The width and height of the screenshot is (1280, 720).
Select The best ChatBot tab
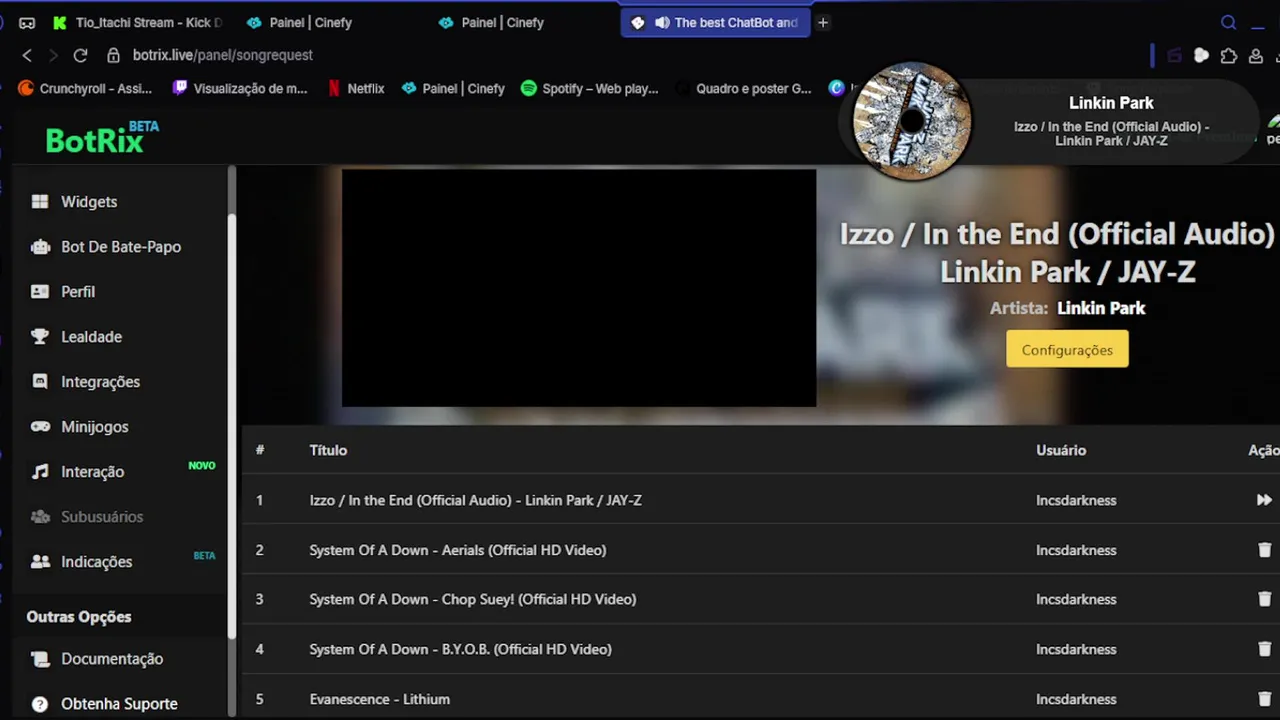click(x=714, y=22)
